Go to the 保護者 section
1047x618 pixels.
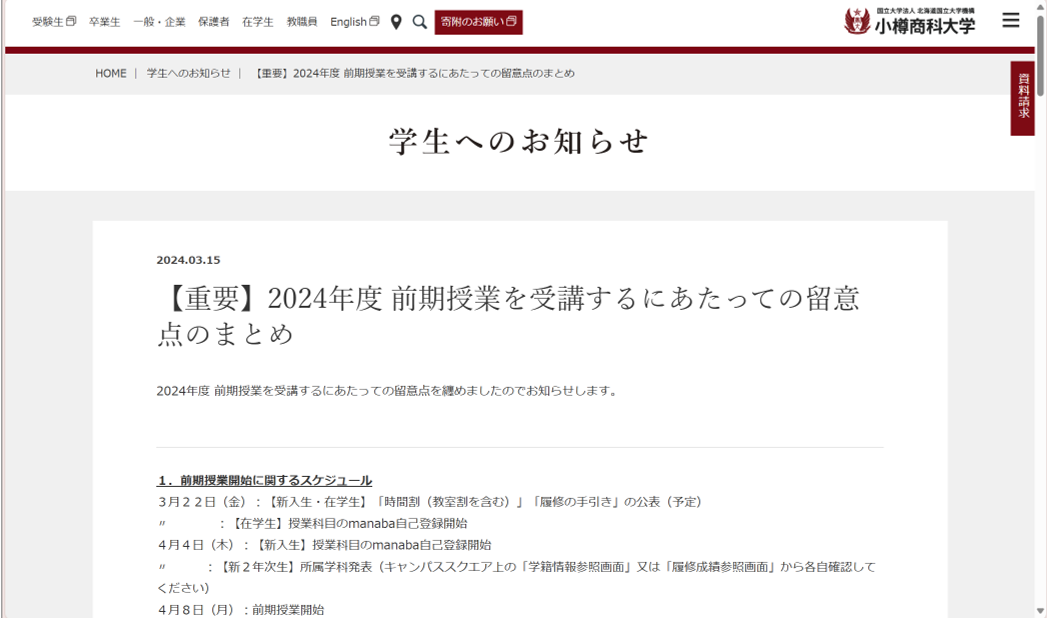(213, 22)
